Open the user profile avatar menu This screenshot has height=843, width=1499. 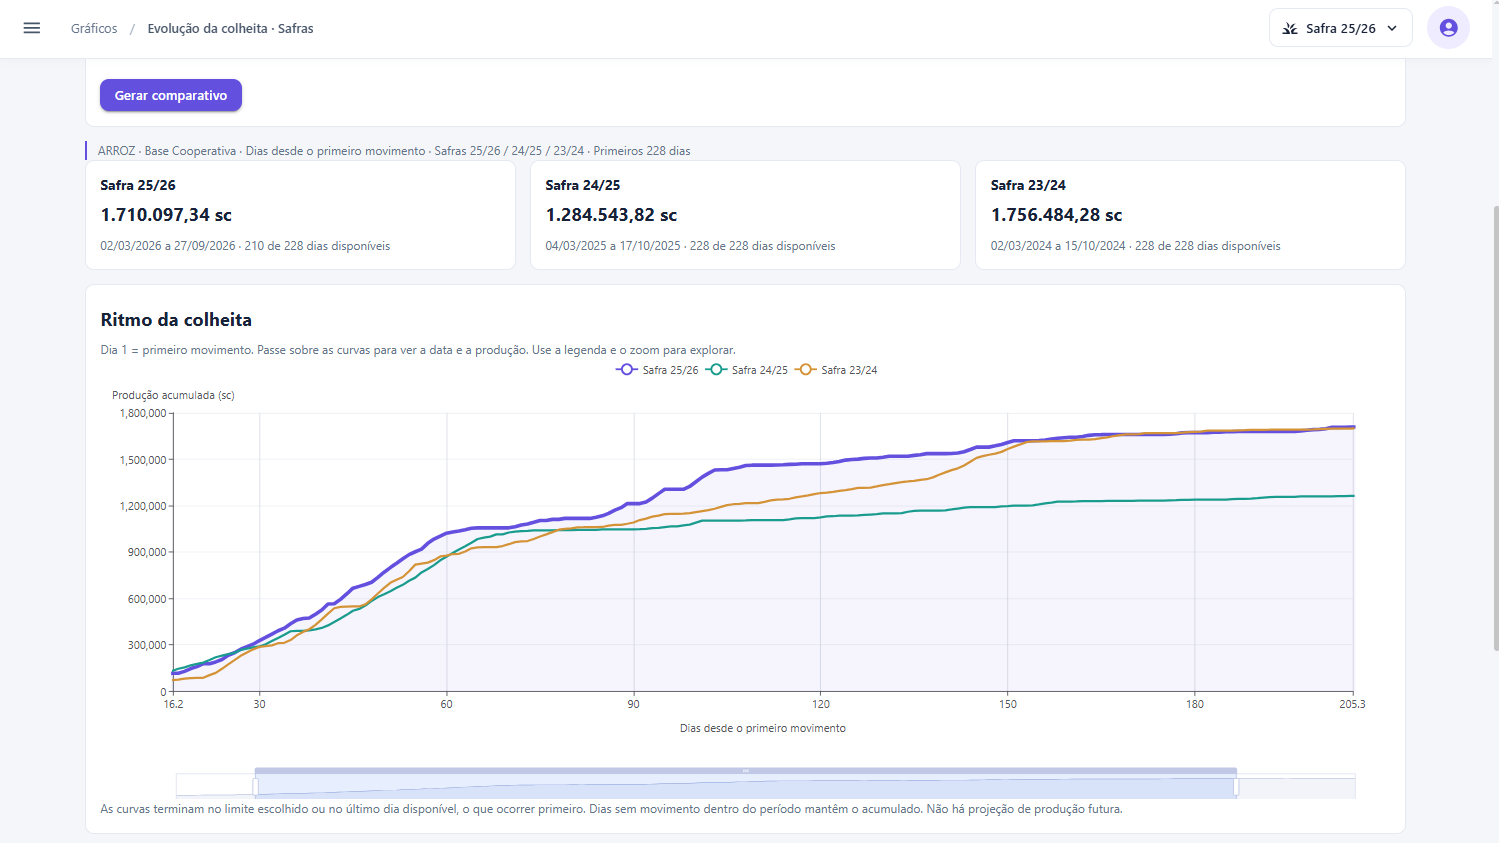[x=1448, y=28]
